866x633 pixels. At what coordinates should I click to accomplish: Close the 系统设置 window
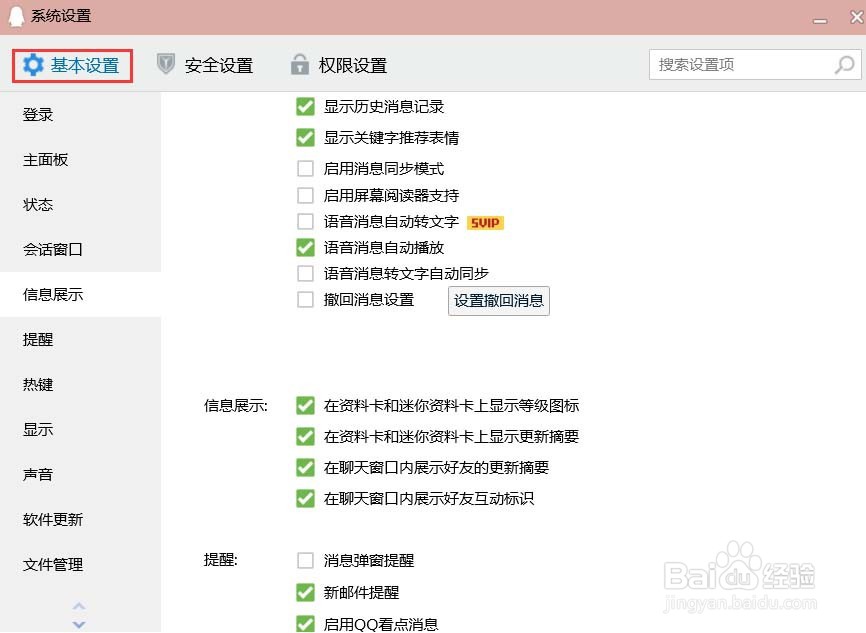coord(857,18)
